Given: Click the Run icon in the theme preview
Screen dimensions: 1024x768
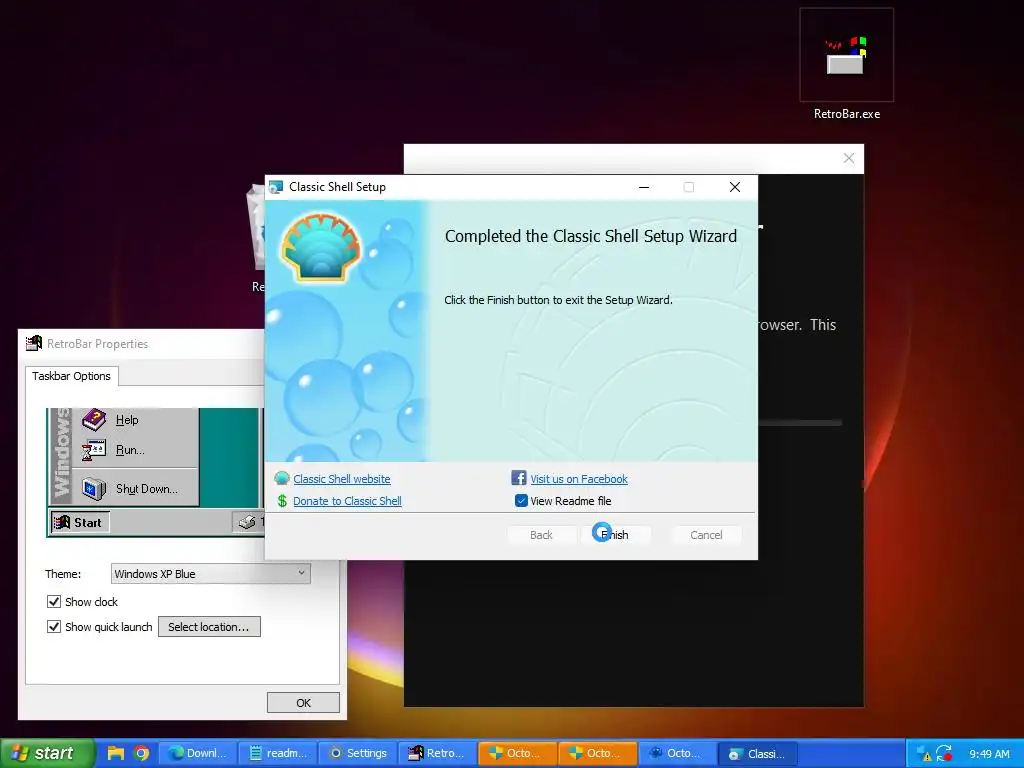Looking at the screenshot, I should [x=94, y=450].
